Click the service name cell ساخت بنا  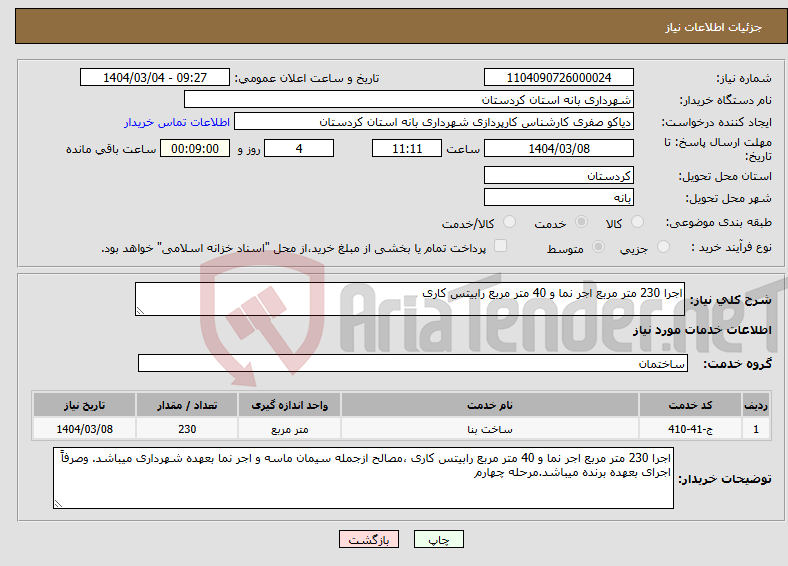click(489, 429)
